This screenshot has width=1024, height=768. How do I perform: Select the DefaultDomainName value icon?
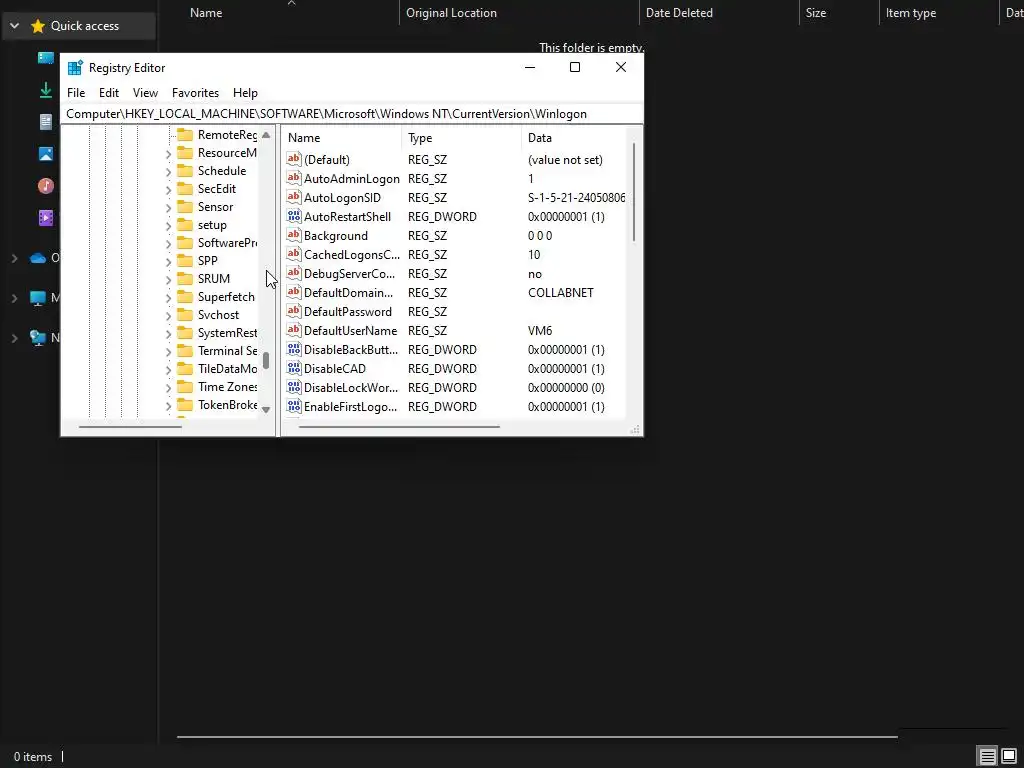click(x=294, y=292)
